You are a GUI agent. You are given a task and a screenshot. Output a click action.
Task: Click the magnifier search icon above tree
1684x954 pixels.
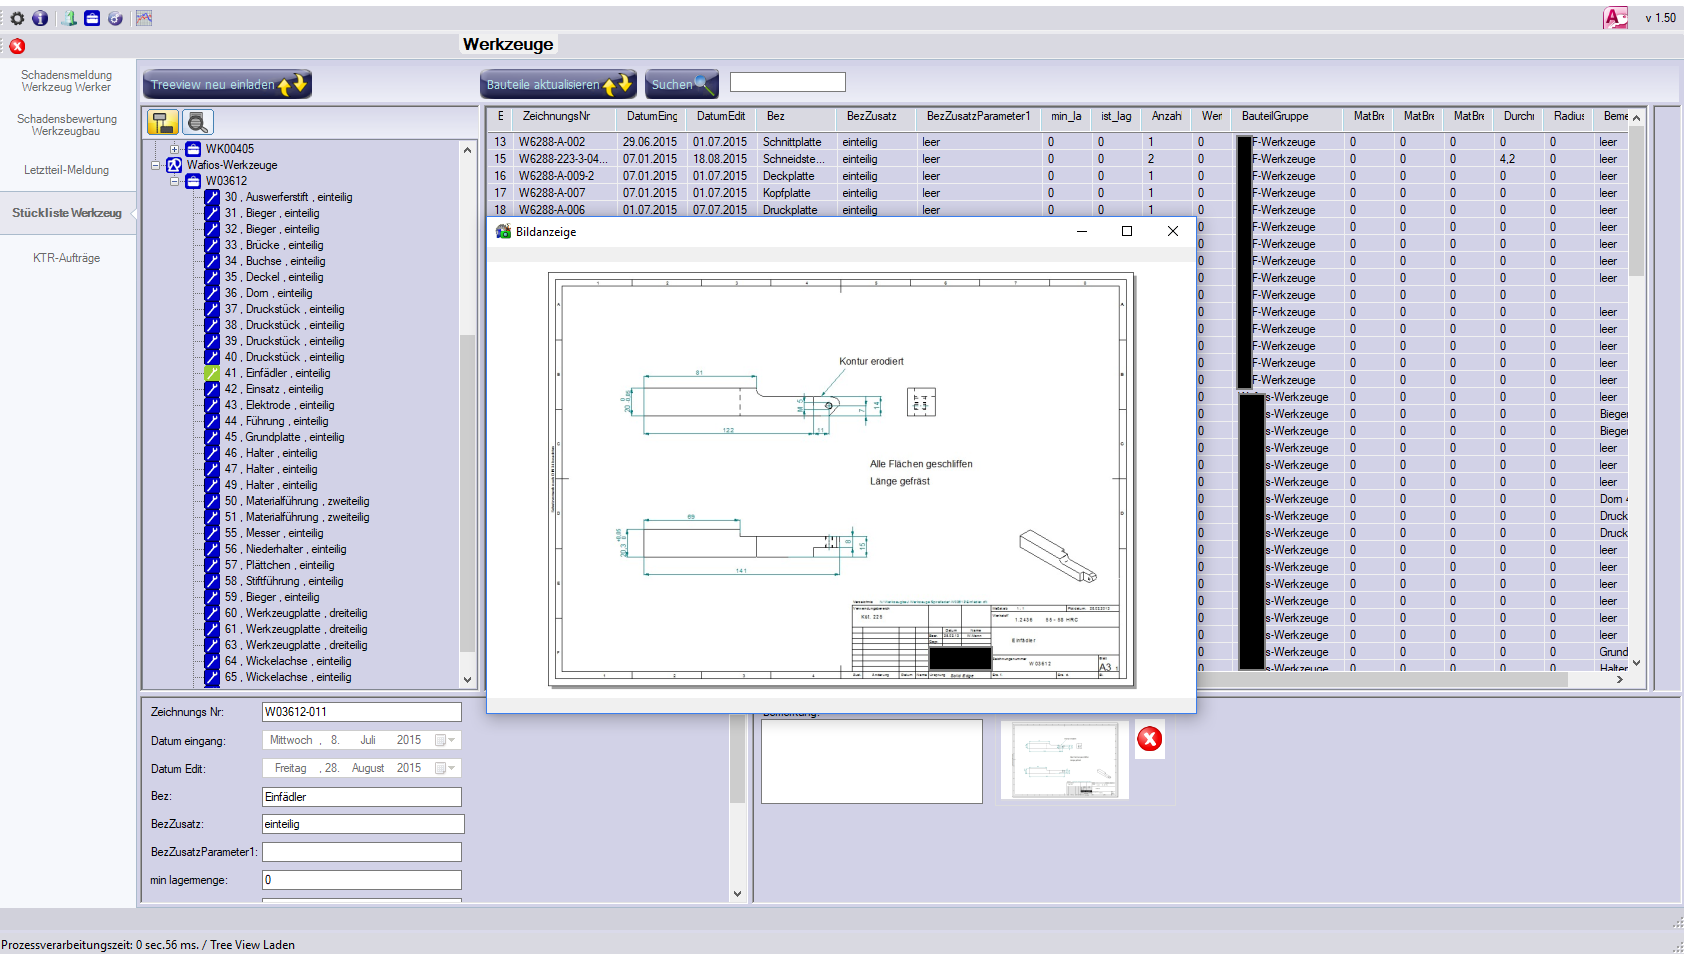click(x=198, y=122)
